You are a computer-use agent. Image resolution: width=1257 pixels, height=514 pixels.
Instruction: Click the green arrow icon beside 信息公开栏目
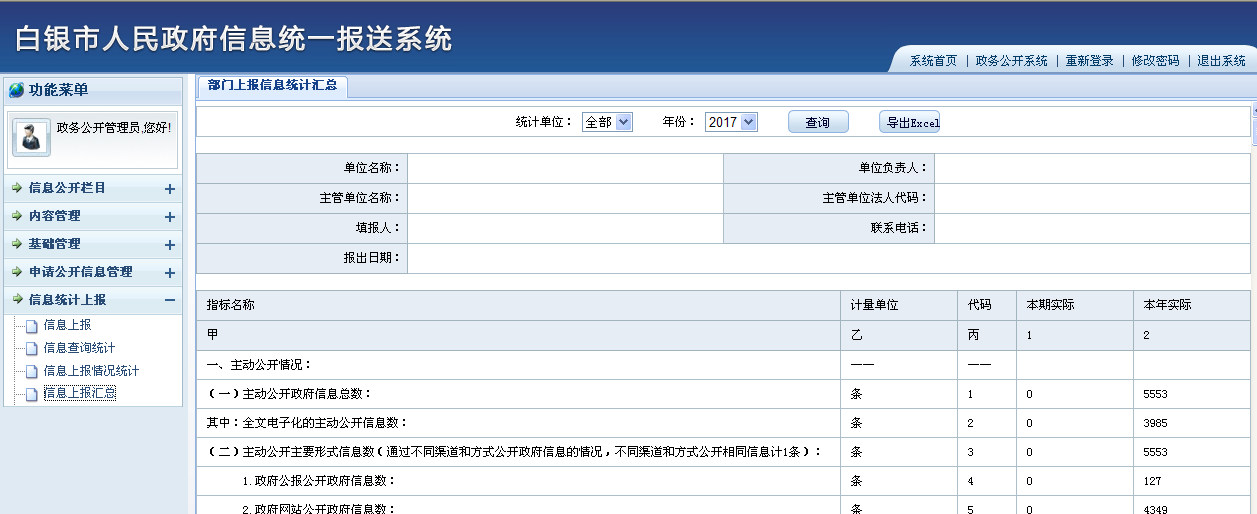click(17, 188)
